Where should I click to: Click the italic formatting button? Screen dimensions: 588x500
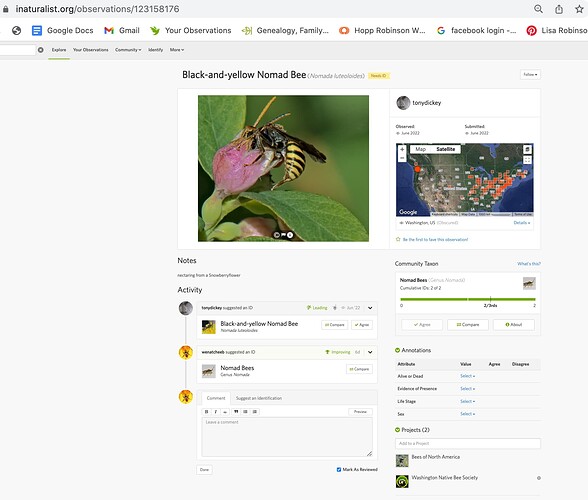pos(216,411)
